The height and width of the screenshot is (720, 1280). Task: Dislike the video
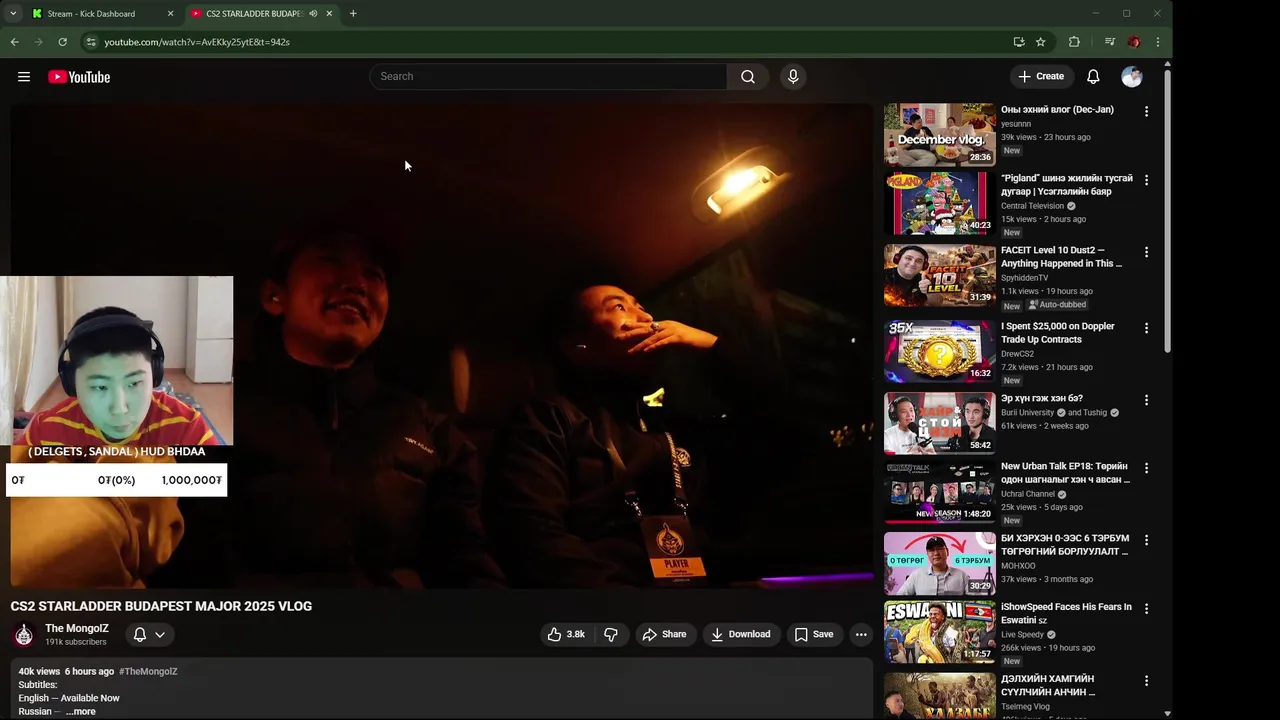[x=611, y=634]
